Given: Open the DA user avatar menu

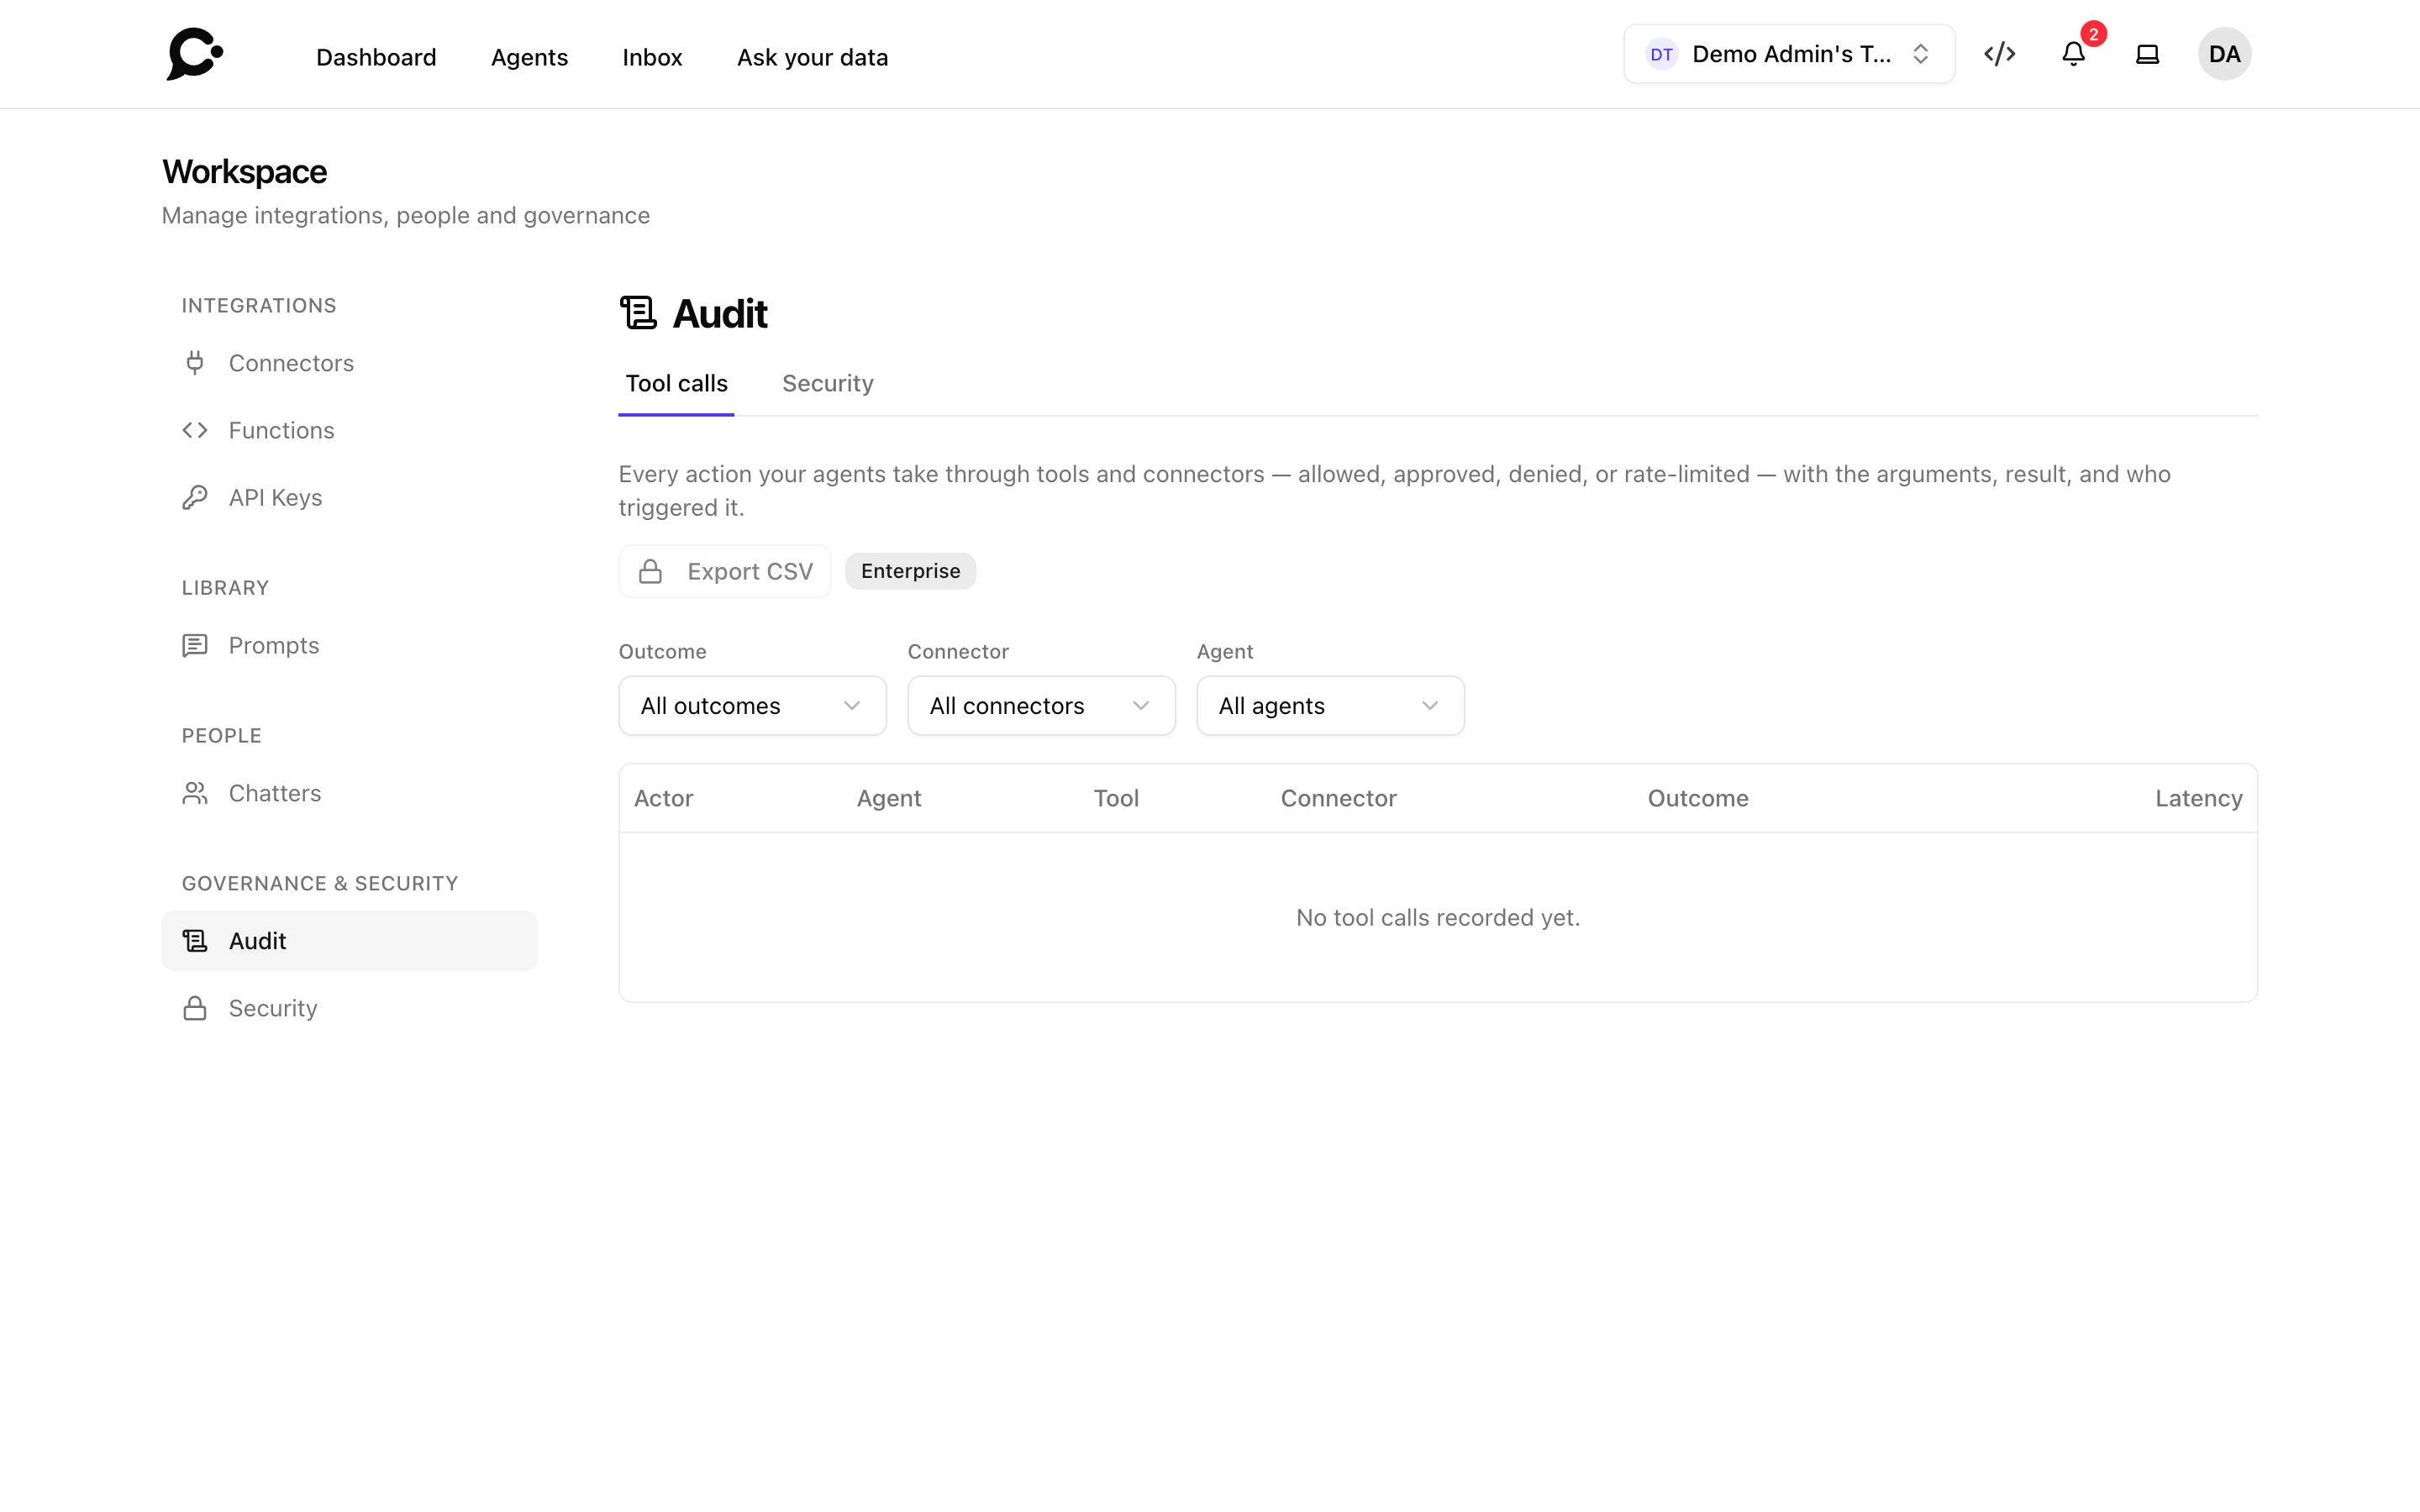Looking at the screenshot, I should (2224, 54).
